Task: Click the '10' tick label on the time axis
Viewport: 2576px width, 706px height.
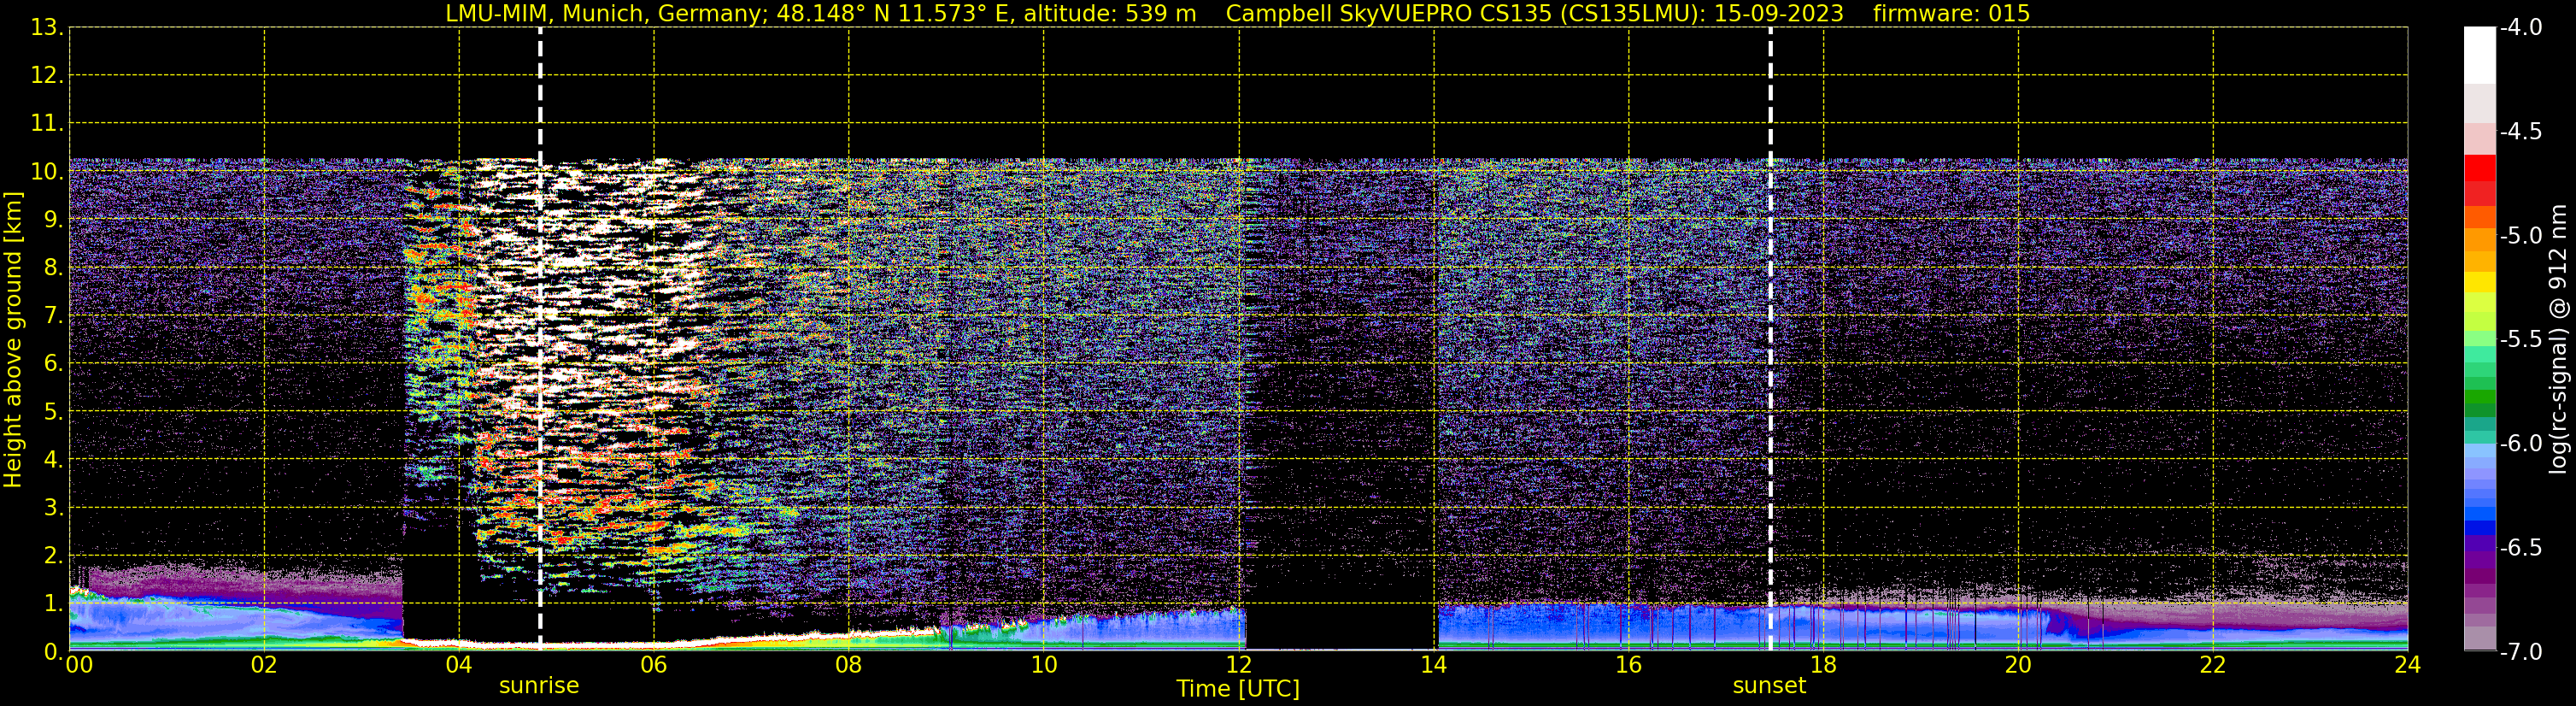Action: [x=1043, y=665]
